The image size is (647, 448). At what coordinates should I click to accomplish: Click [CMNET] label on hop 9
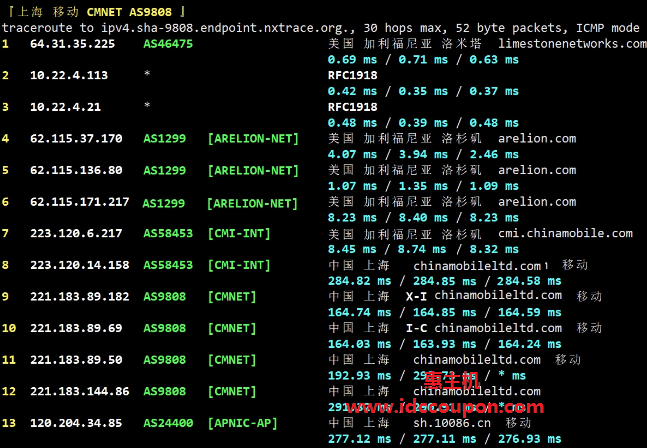pyautogui.click(x=231, y=297)
